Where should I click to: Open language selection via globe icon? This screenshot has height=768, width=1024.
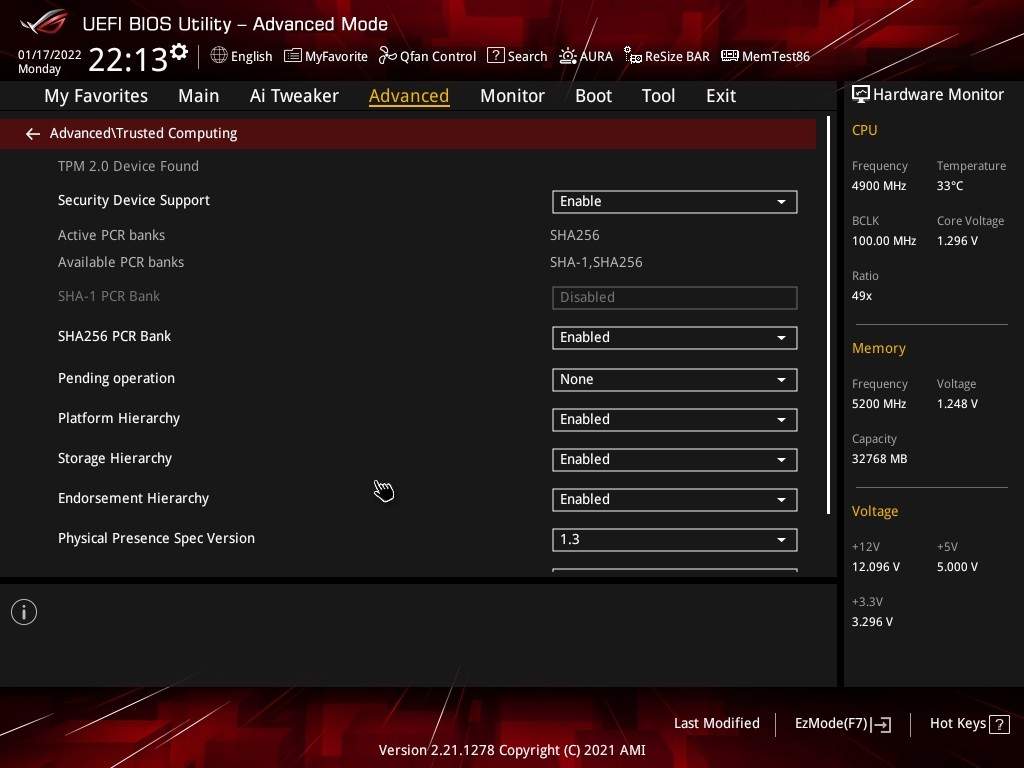219,56
